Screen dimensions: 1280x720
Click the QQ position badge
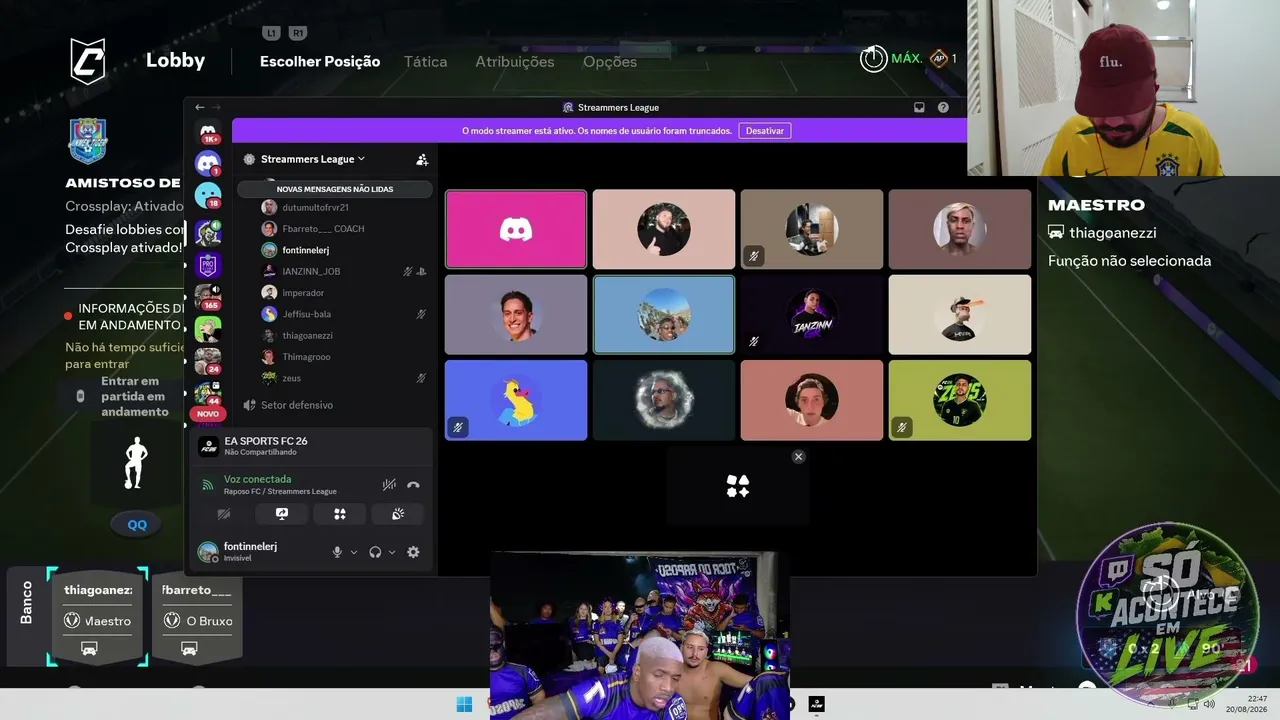tap(137, 525)
